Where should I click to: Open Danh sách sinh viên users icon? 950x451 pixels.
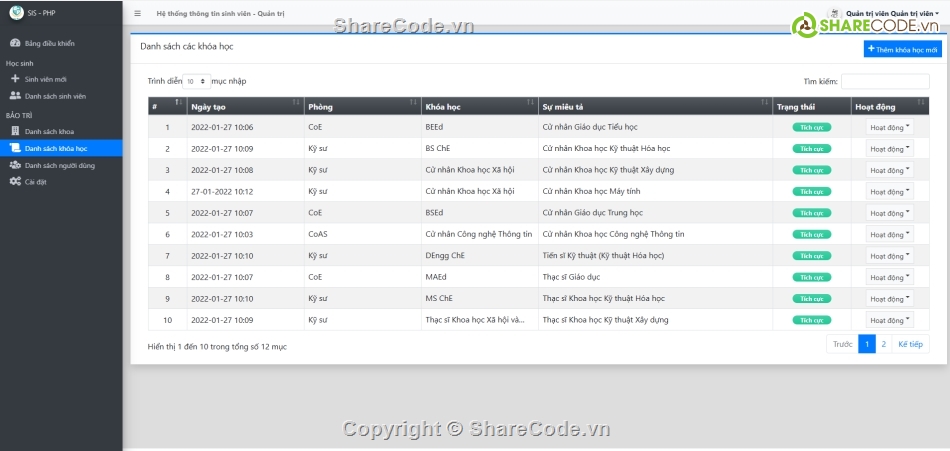click(14, 96)
